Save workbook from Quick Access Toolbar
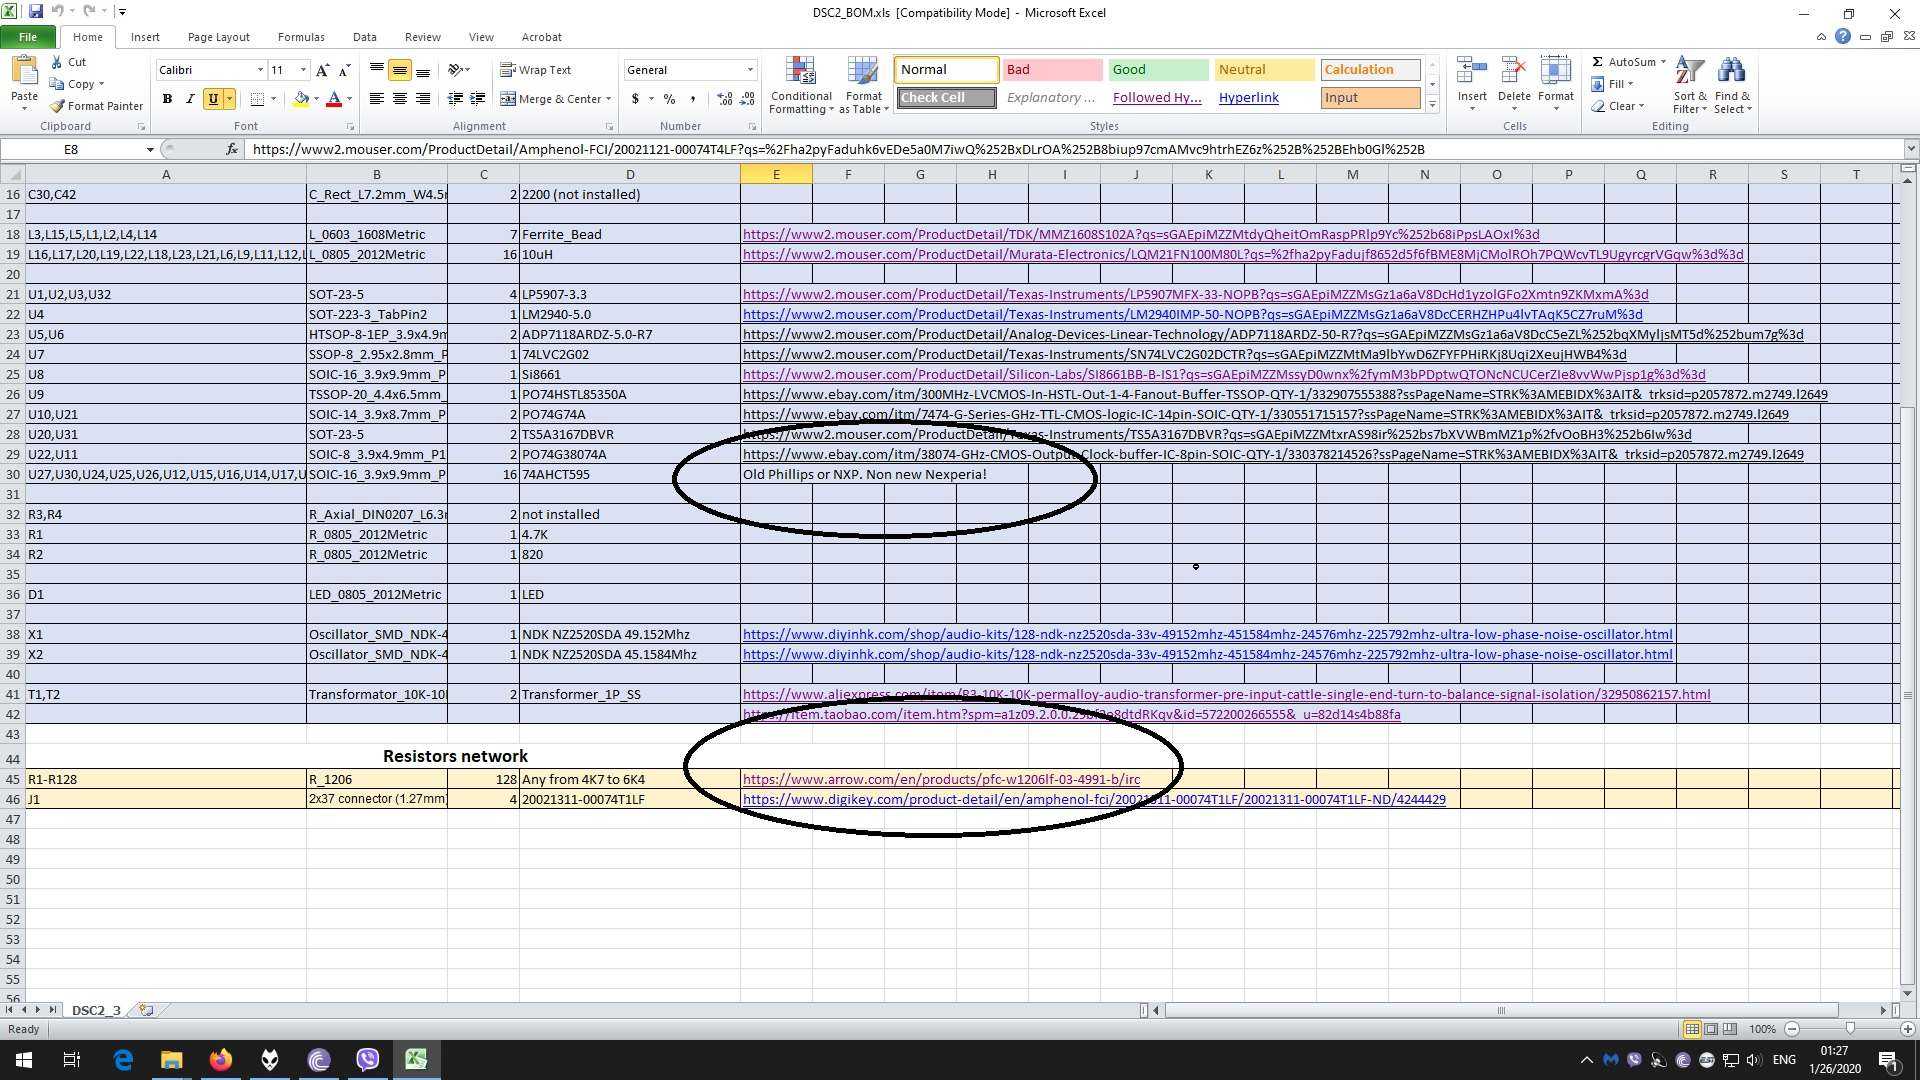This screenshot has width=1920, height=1080. [36, 12]
